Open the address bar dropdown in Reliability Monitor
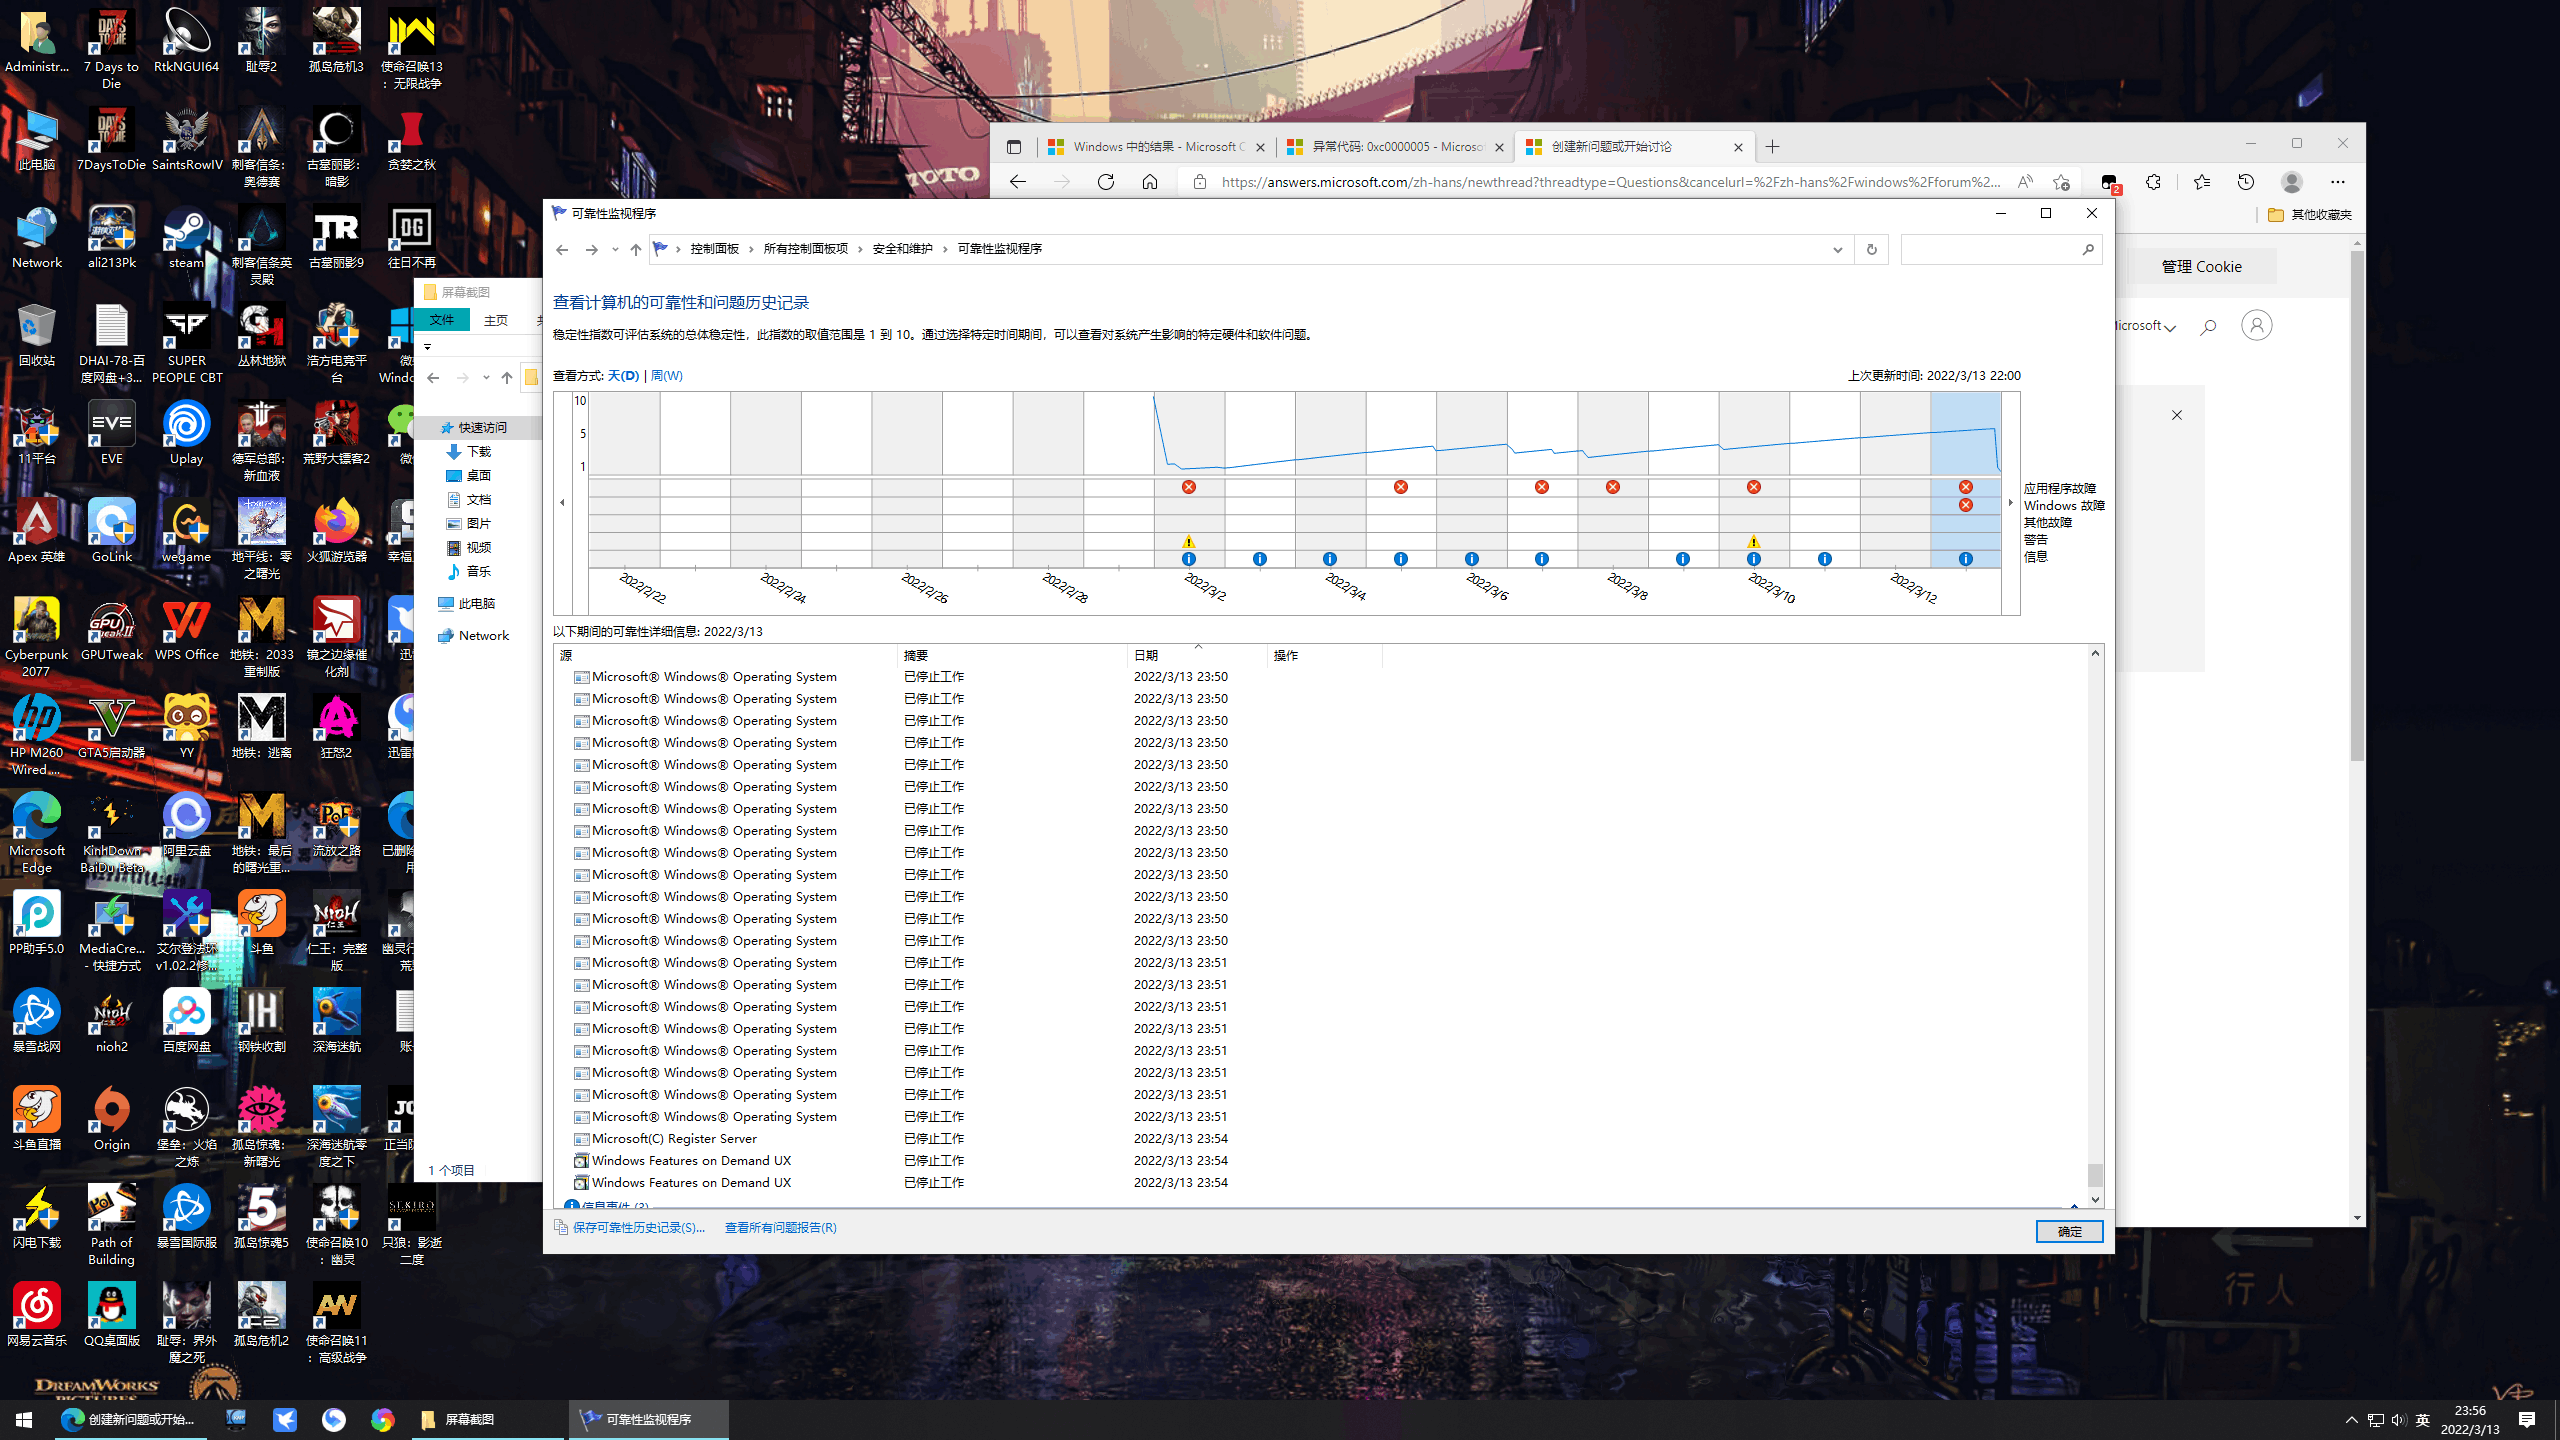The image size is (2560, 1440). [x=1837, y=249]
